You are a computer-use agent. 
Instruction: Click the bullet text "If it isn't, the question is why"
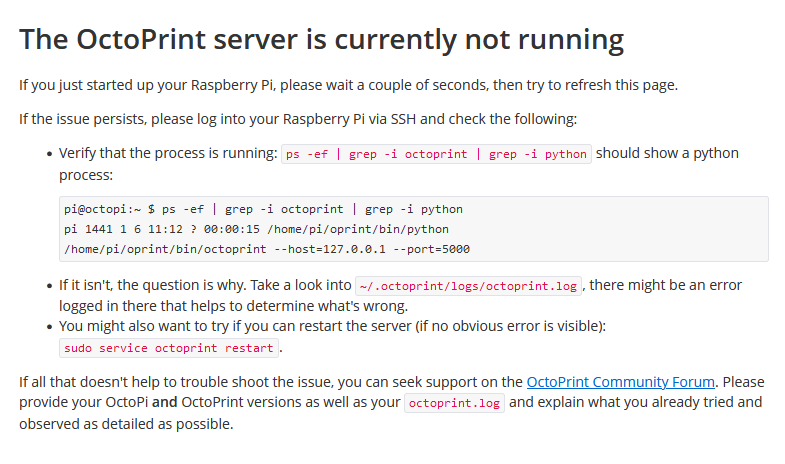coord(205,285)
